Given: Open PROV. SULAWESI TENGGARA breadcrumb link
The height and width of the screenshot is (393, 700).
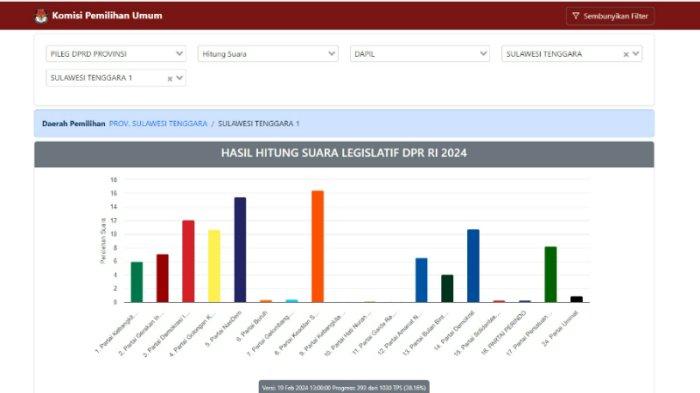Looking at the screenshot, I should click(x=158, y=123).
